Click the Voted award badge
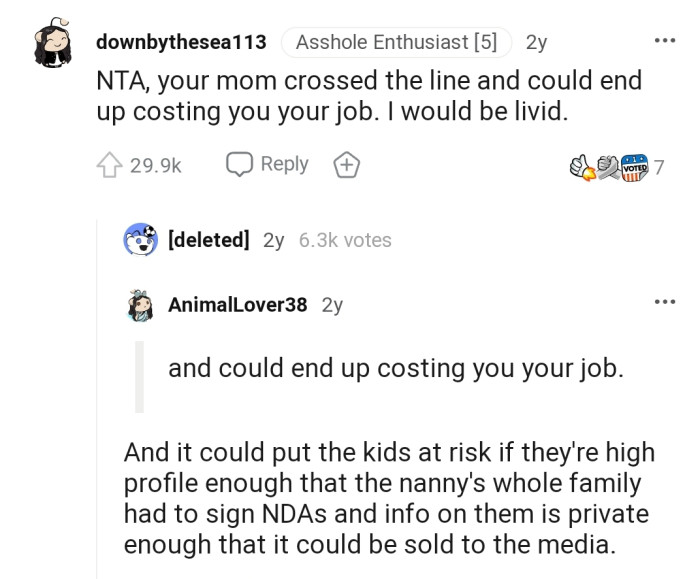This screenshot has height=579, width=700. coord(634,166)
